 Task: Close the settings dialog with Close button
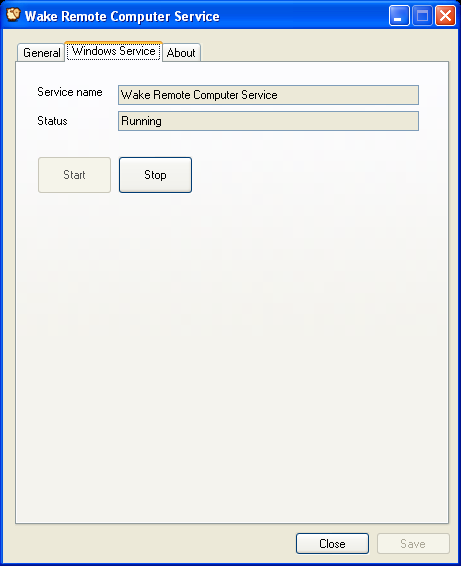tap(332, 544)
